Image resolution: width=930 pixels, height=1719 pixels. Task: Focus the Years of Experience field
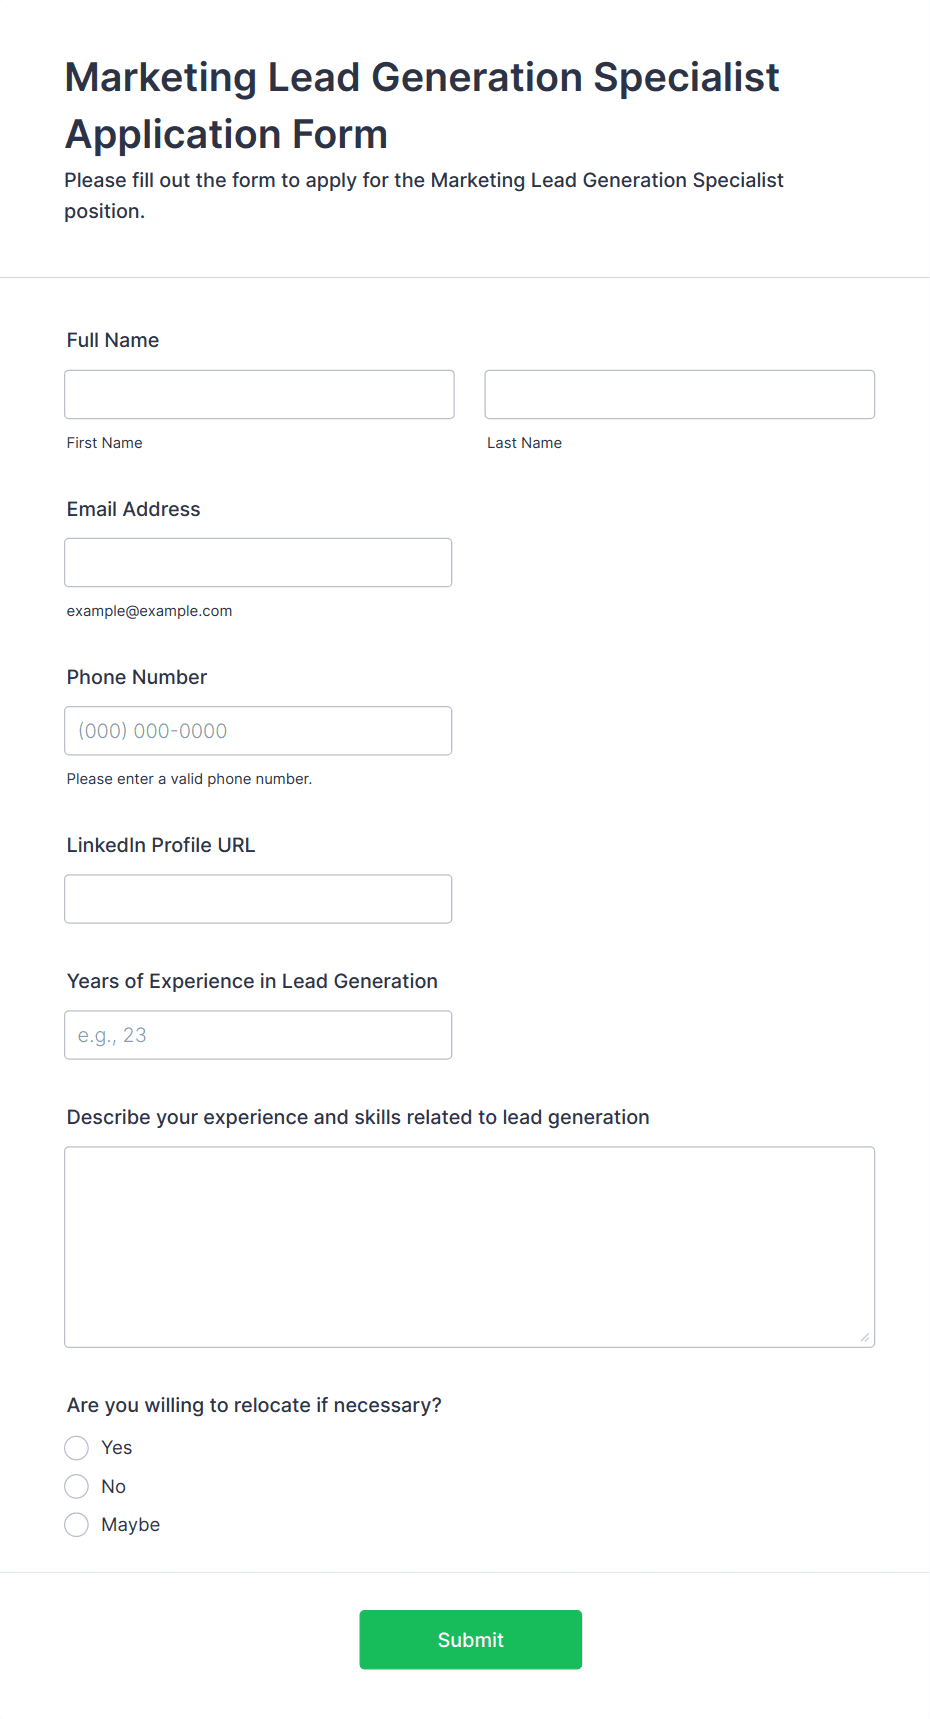click(x=258, y=1034)
